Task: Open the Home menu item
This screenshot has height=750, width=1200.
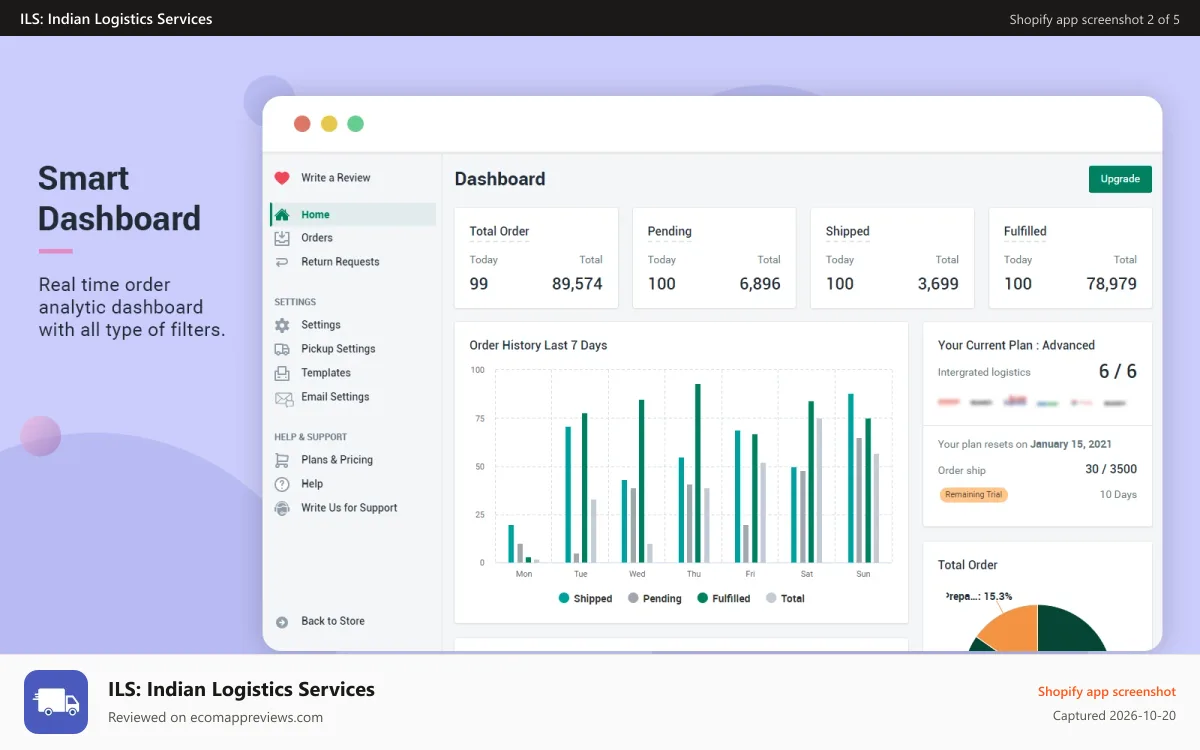Action: pos(353,214)
